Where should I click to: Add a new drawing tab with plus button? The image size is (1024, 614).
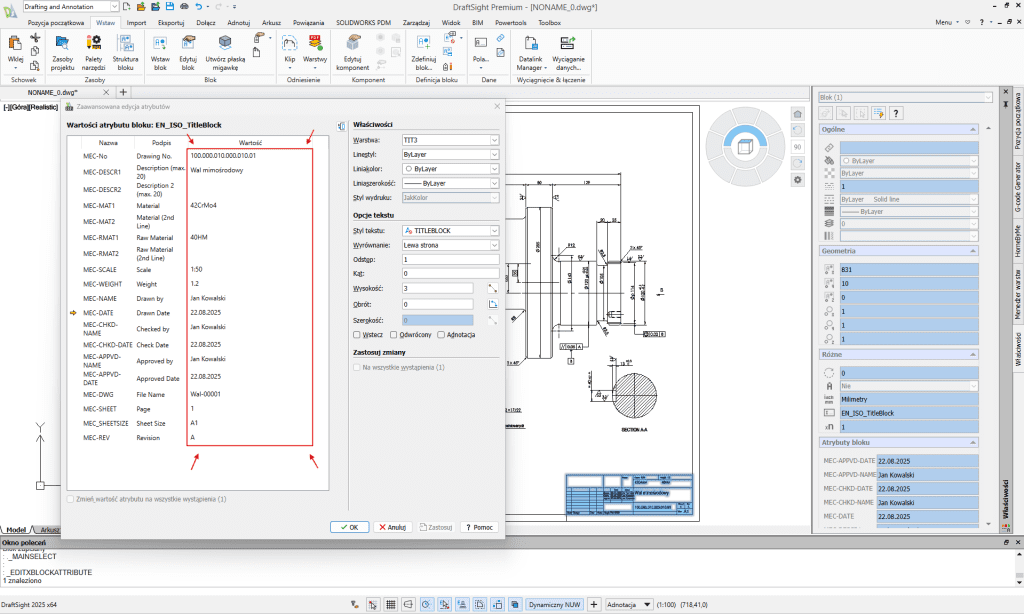[x=123, y=92]
